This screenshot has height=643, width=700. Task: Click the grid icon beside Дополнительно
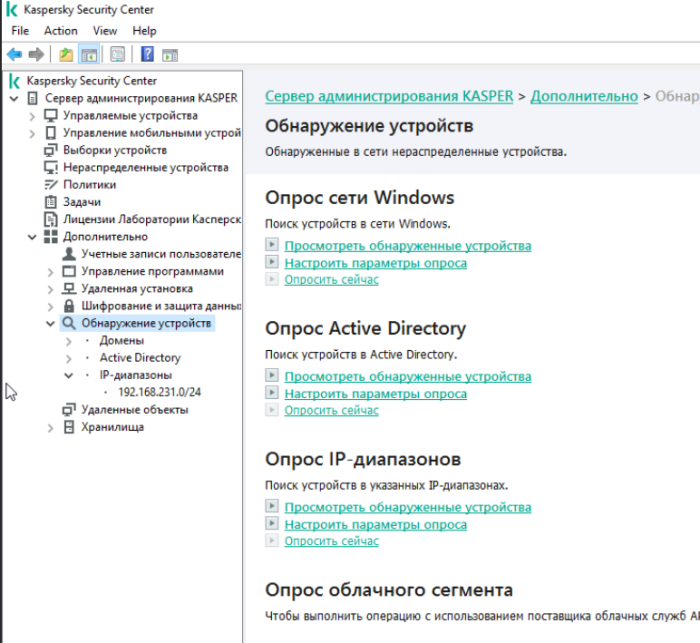[x=51, y=236]
